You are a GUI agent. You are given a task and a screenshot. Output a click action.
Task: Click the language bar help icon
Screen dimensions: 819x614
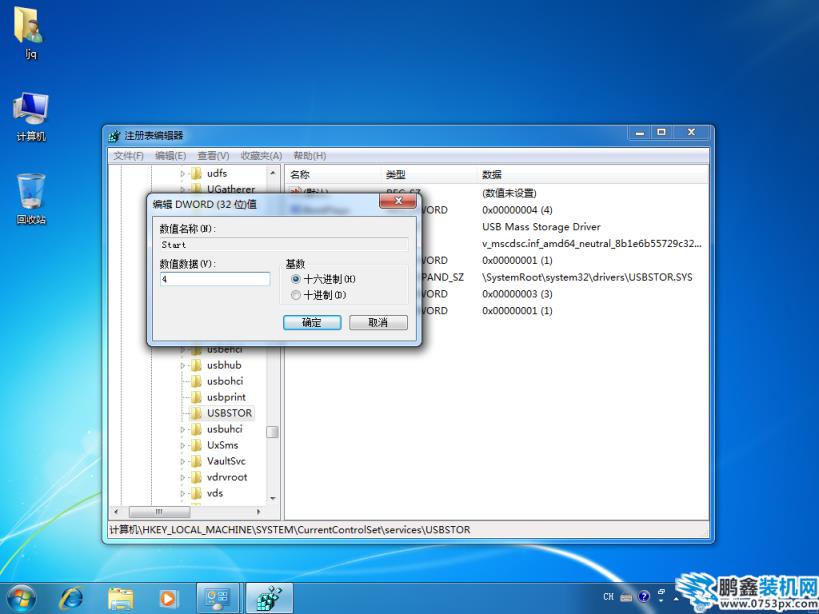644,596
